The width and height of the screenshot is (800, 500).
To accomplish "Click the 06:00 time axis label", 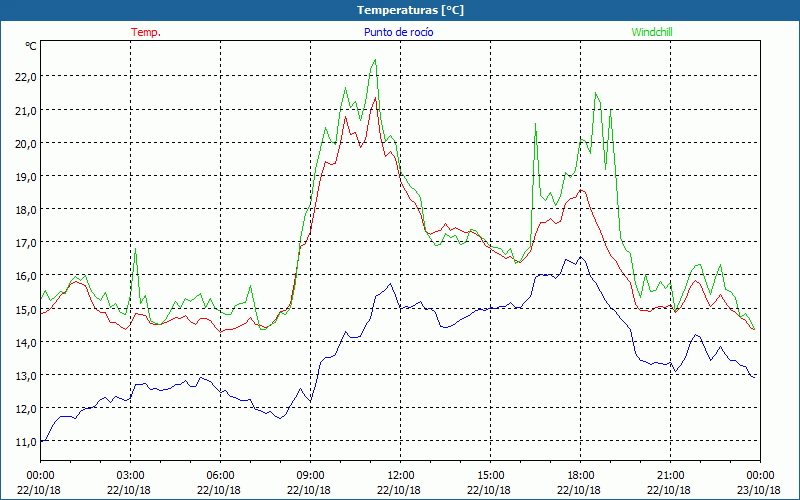I will pos(220,476).
